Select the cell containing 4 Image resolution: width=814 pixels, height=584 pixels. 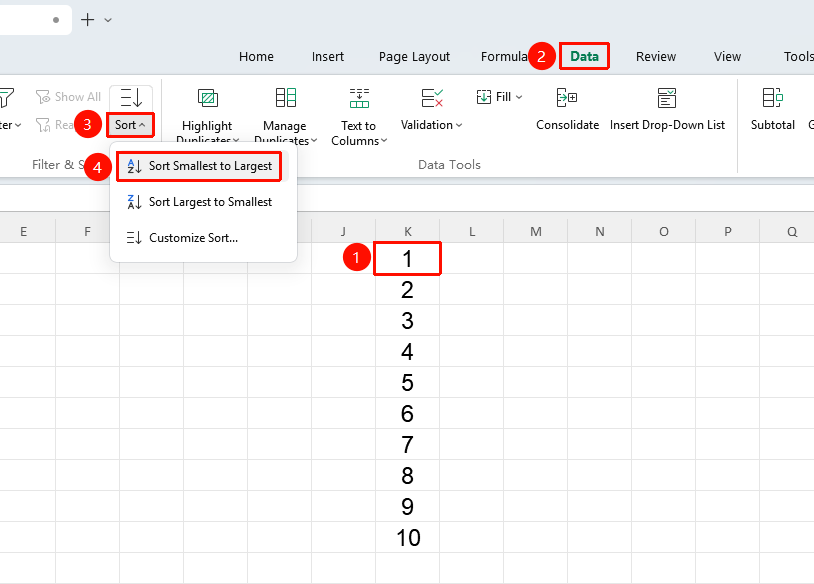tap(408, 351)
